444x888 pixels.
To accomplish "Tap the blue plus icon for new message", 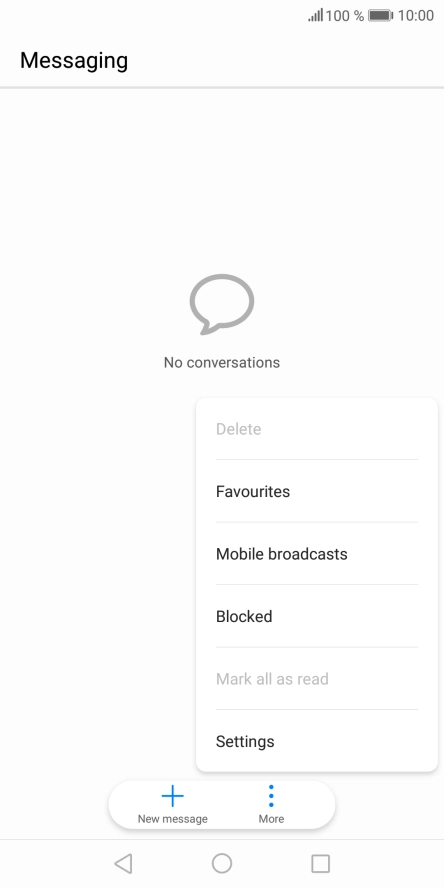I will pos(173,796).
